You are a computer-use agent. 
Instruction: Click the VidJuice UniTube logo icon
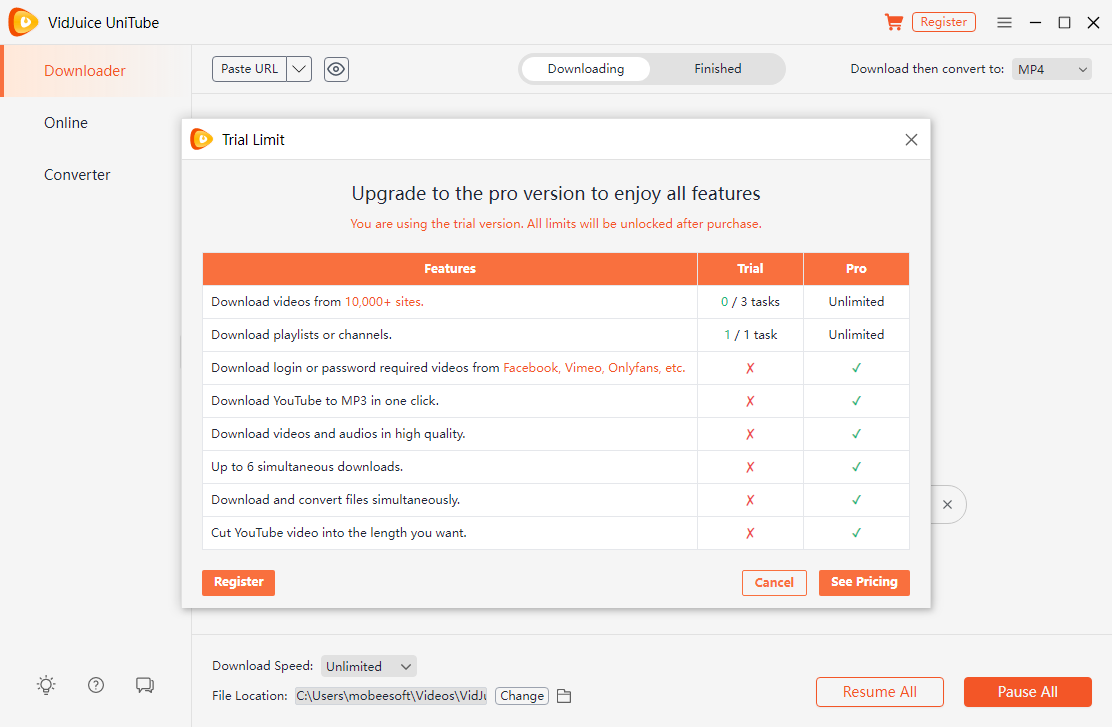[23, 23]
